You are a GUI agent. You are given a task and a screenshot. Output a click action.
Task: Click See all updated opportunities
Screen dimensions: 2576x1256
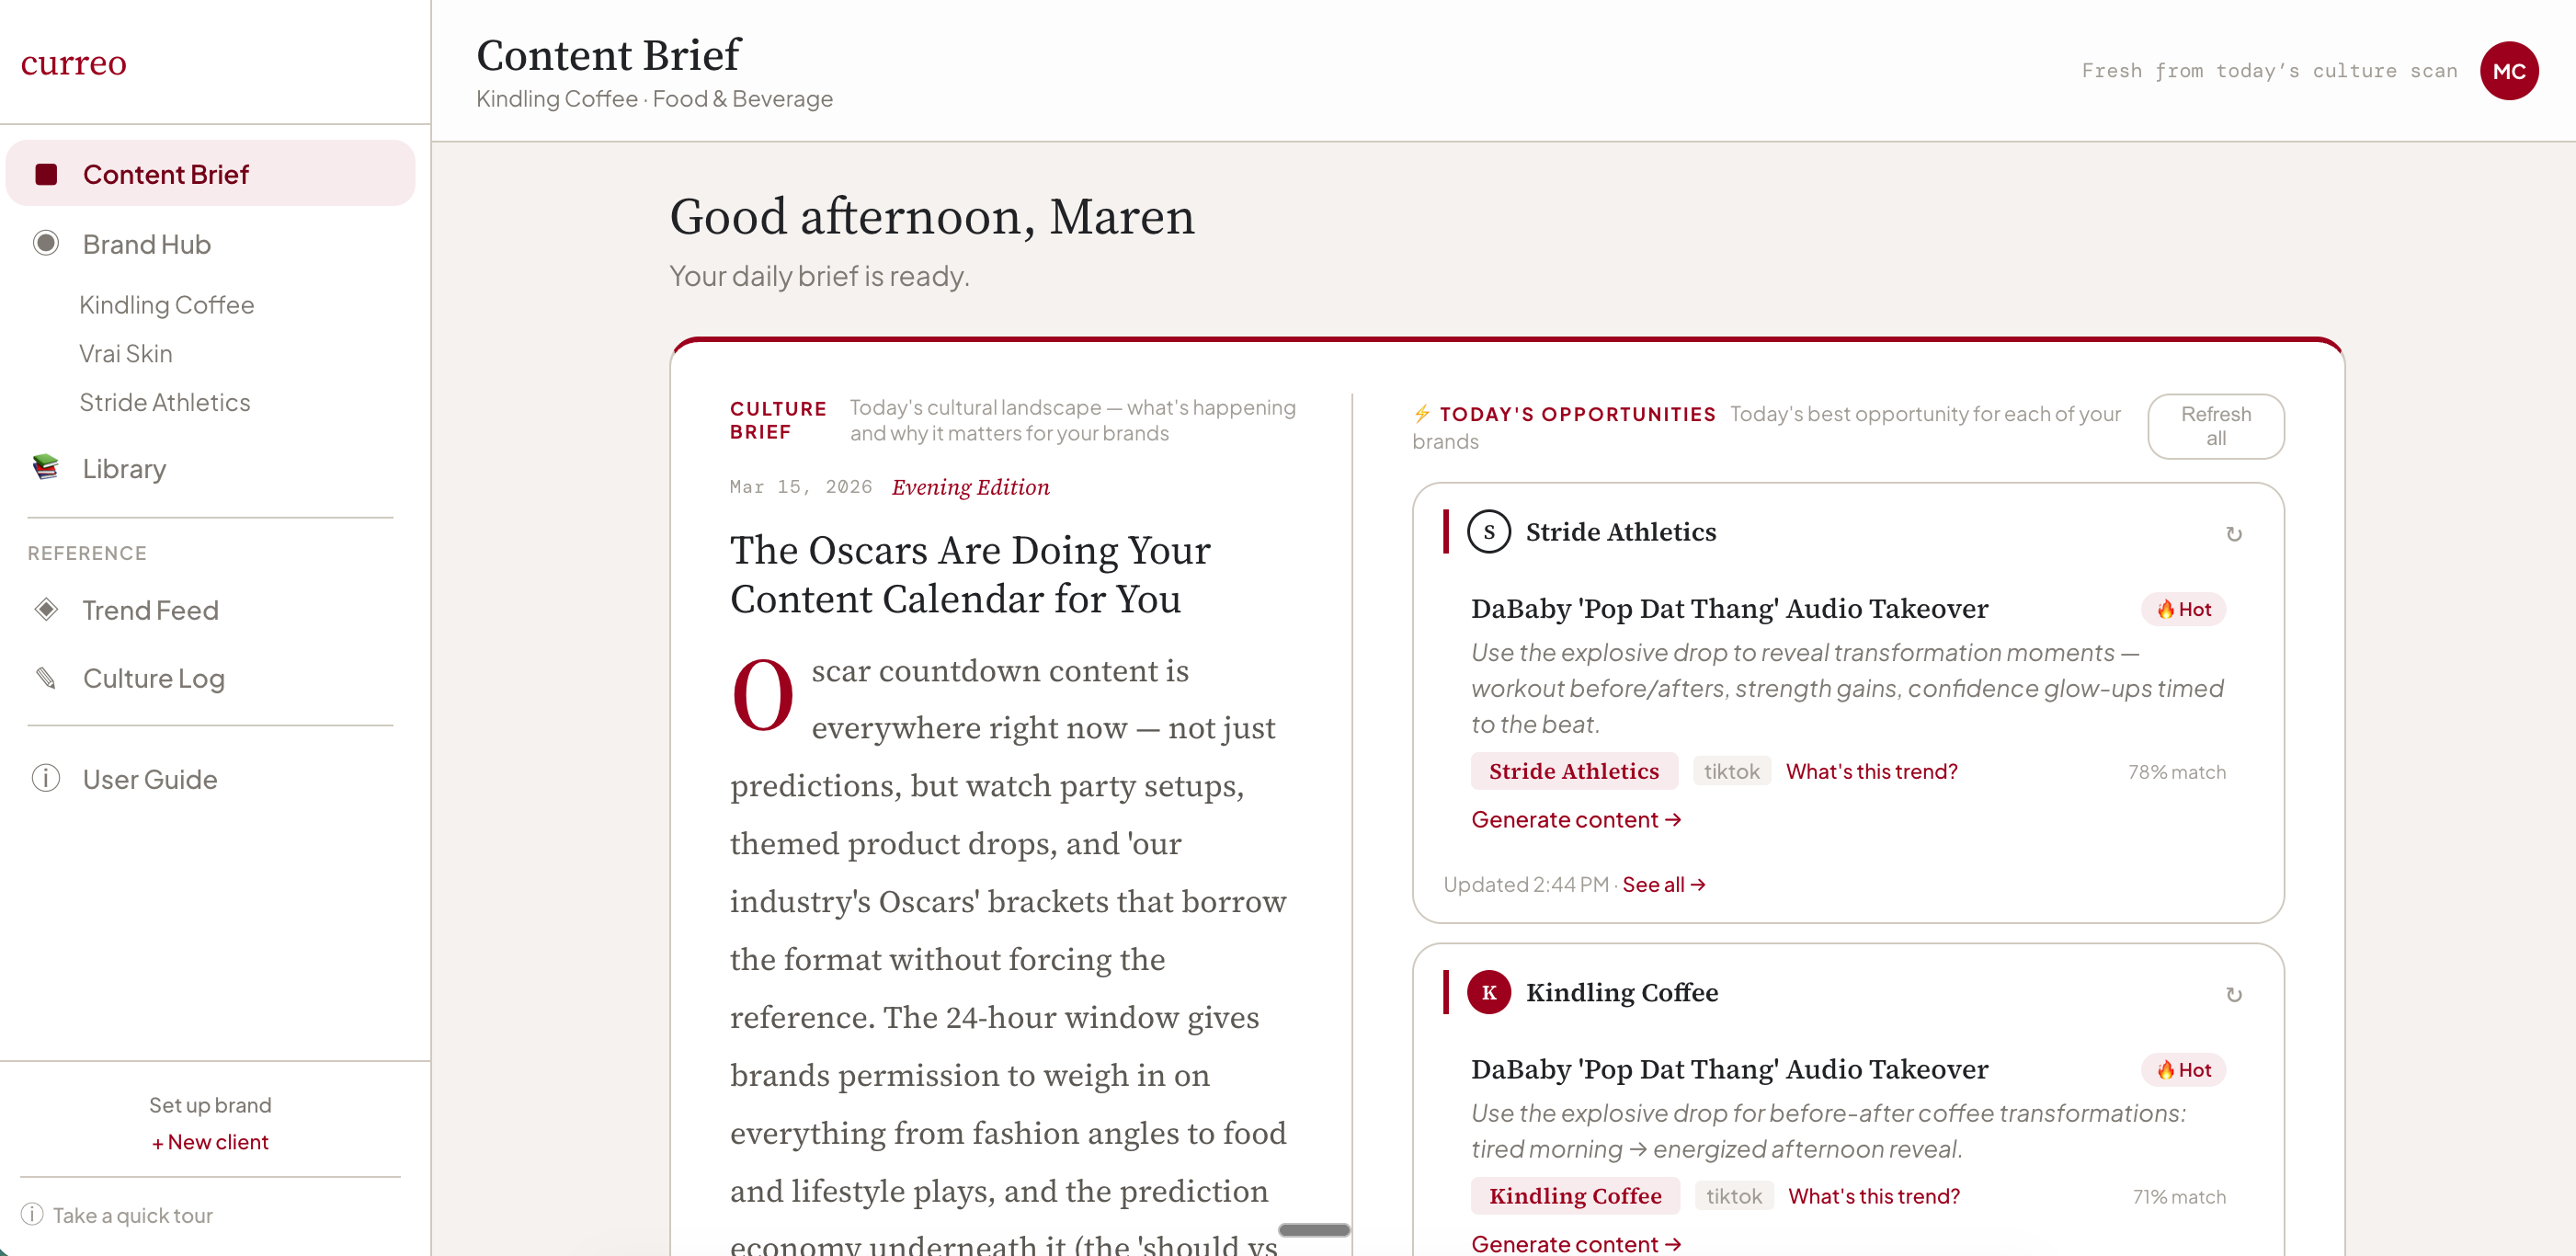(1663, 884)
